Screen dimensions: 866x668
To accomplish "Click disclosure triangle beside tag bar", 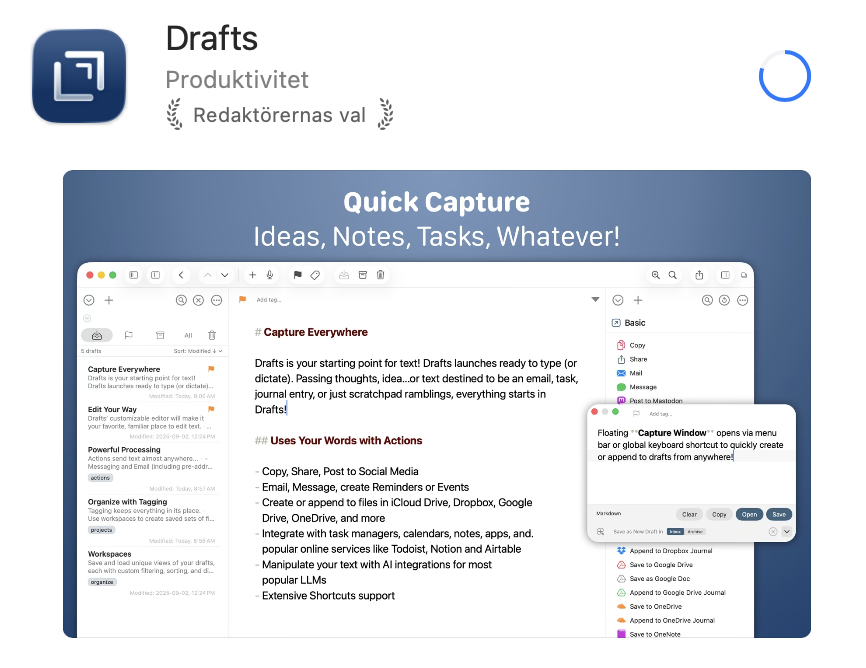I will (596, 300).
